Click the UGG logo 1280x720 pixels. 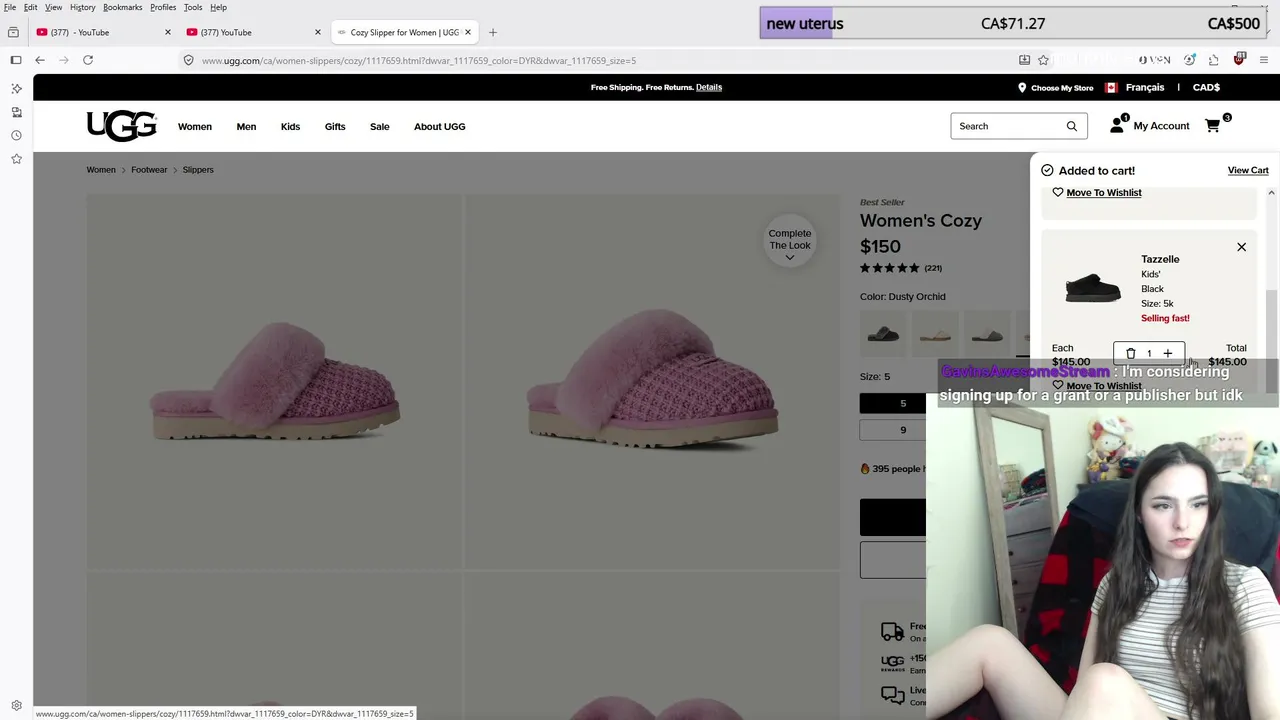[121, 126]
